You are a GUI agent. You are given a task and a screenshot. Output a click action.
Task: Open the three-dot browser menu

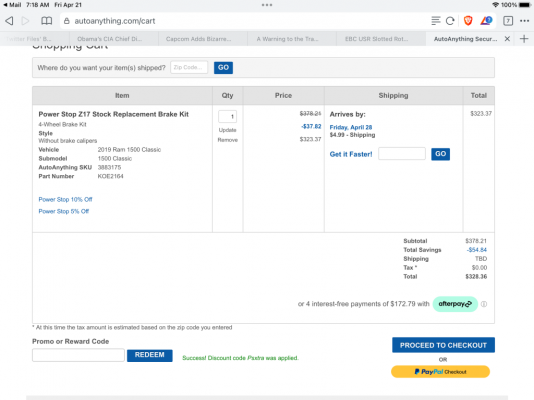pyautogui.click(x=524, y=21)
